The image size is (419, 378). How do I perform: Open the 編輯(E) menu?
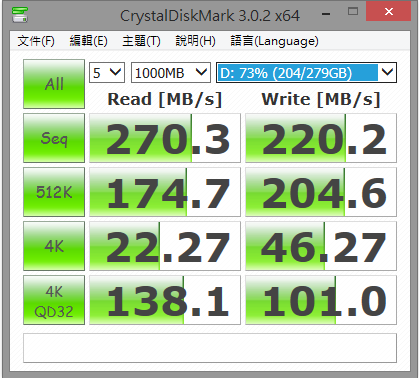coord(89,41)
